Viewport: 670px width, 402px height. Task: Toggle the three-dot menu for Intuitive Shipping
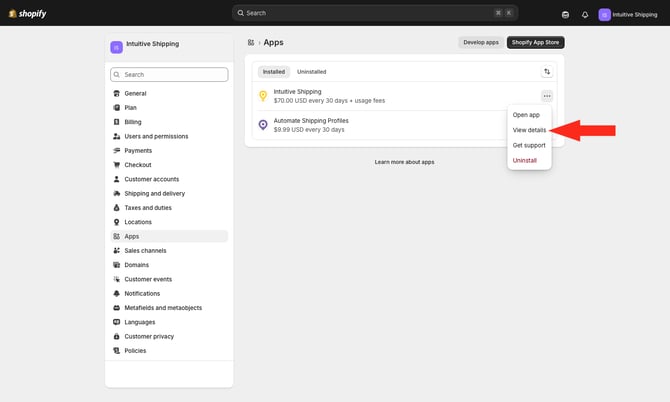tap(547, 96)
